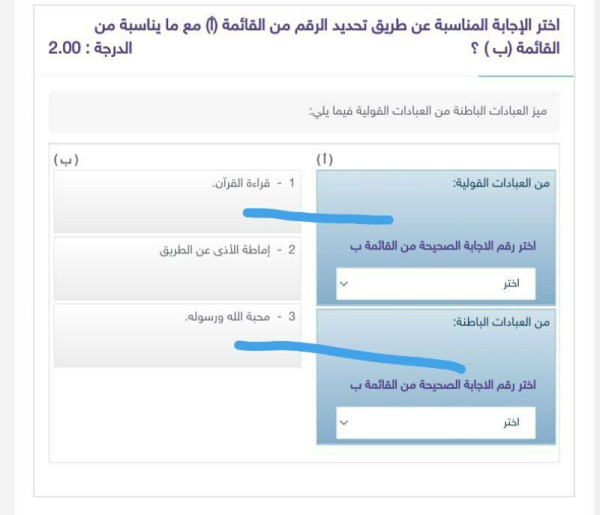Click the prompt اختر رقم الاجابة in the الباطنة card
Screen dimensions: 600x515
coord(438,384)
